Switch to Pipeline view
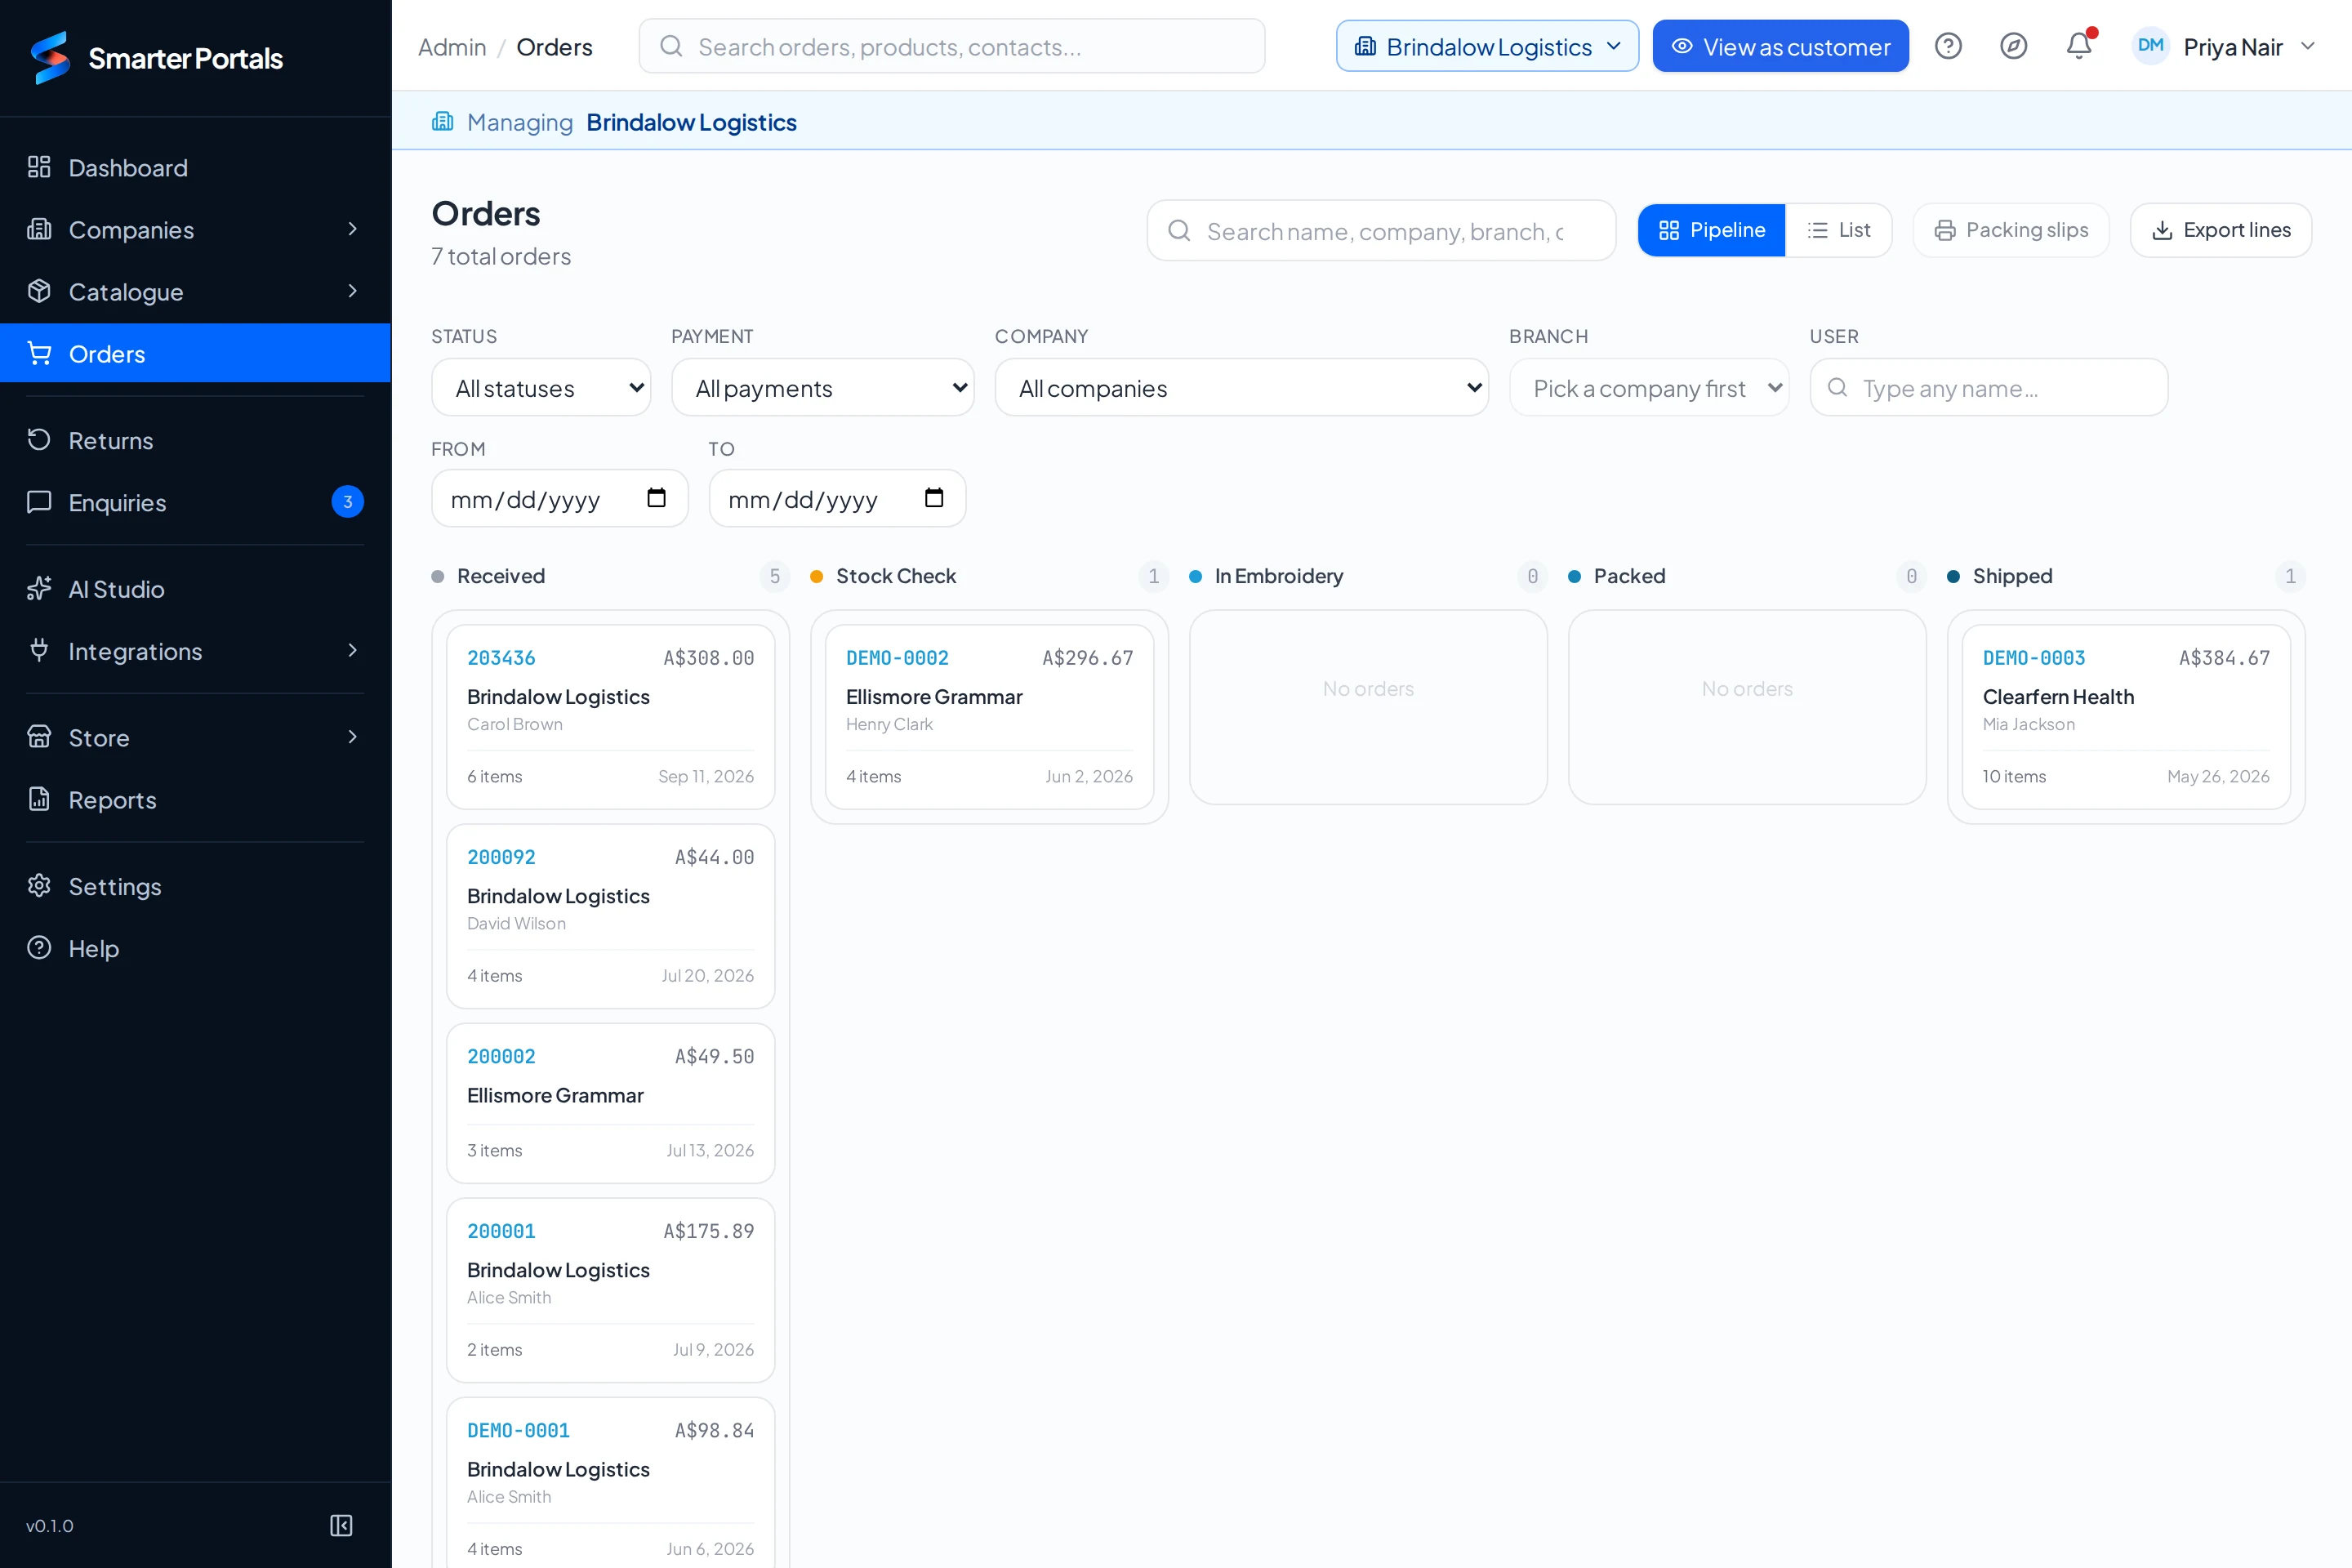2352x1568 pixels. pyautogui.click(x=1711, y=230)
